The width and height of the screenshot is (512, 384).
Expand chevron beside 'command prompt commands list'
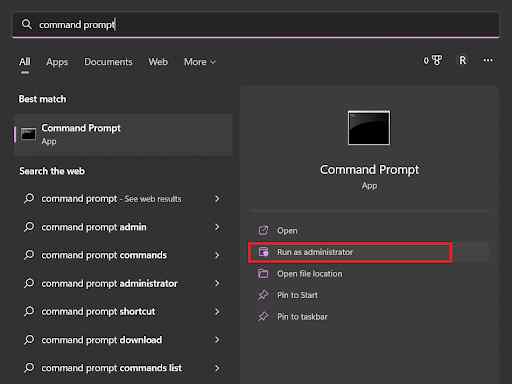click(x=217, y=368)
